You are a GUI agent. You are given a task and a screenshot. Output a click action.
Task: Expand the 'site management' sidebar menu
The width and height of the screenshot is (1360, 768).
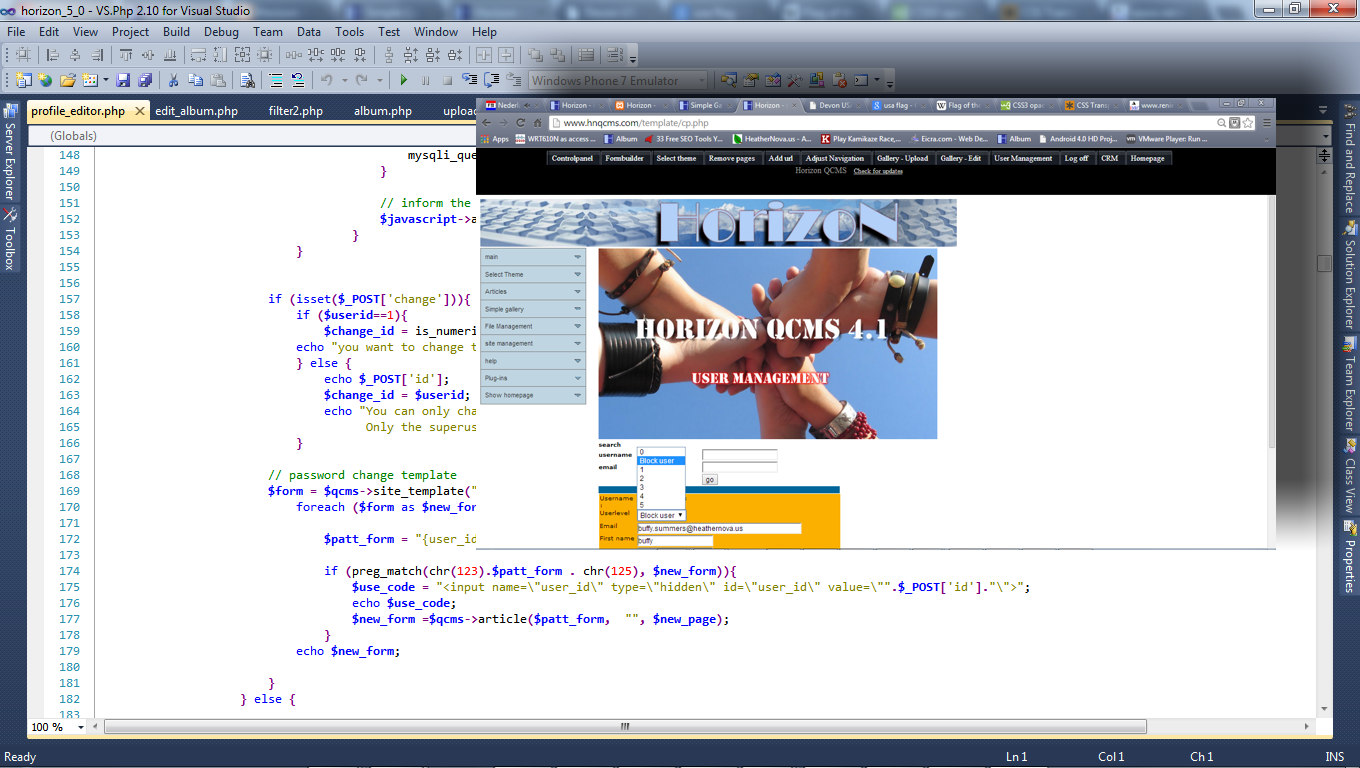532,343
